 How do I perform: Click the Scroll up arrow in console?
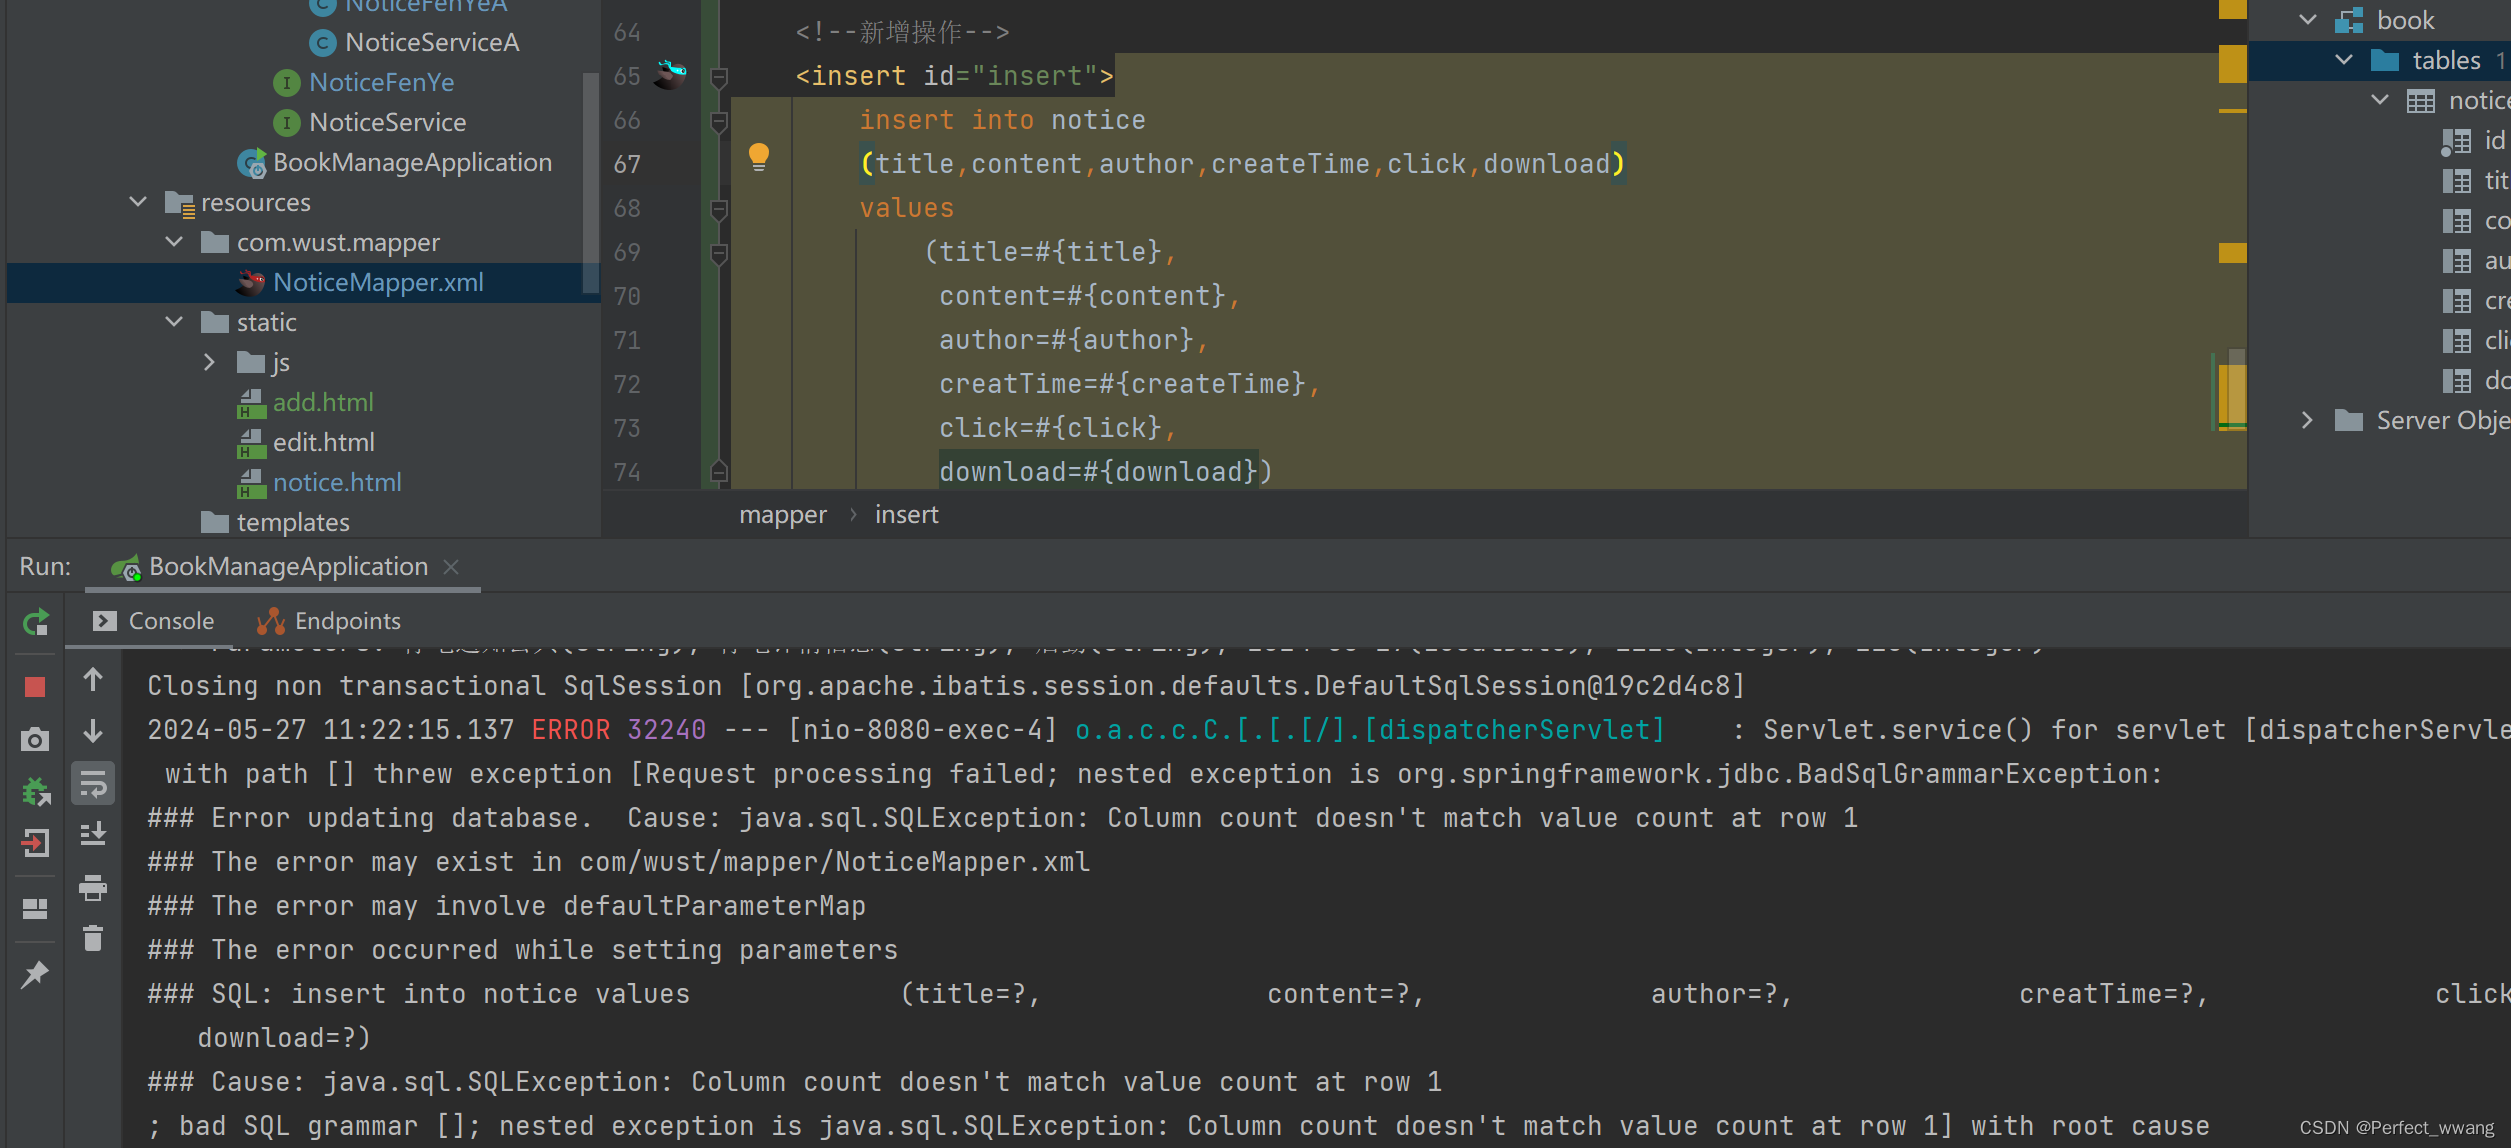[93, 680]
